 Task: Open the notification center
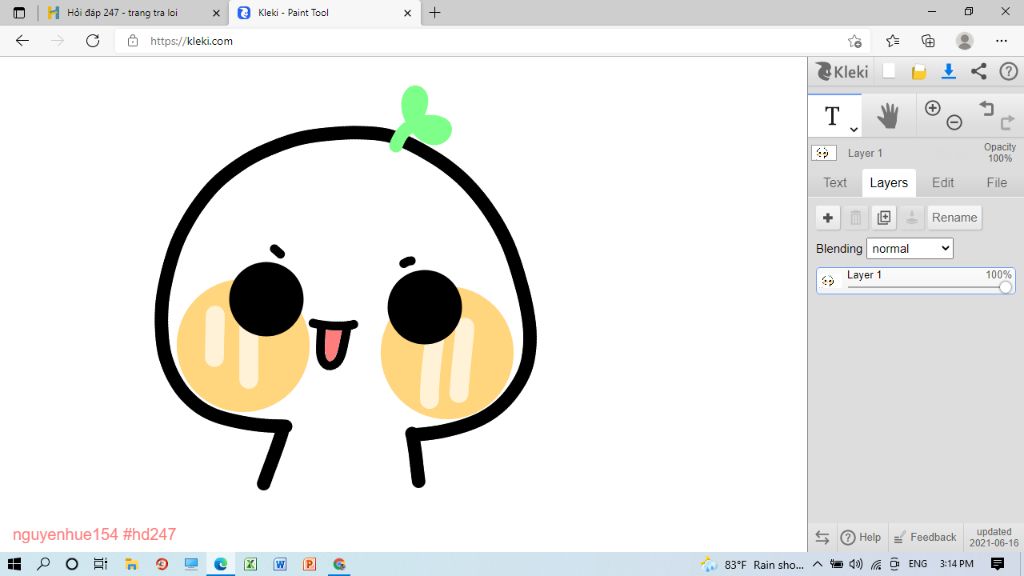997,564
